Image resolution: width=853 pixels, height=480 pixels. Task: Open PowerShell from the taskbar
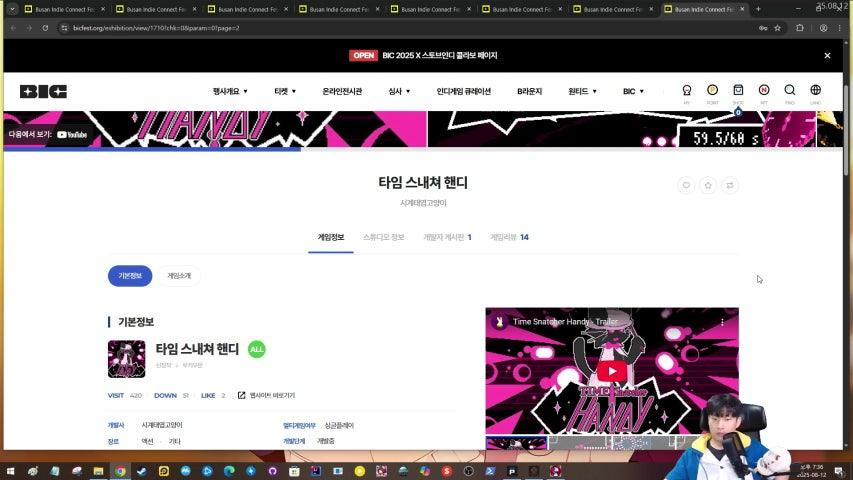(490, 471)
